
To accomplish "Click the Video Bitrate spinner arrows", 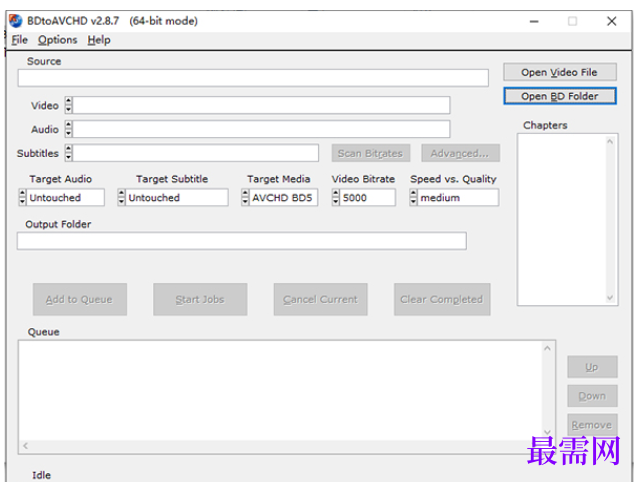I will (335, 197).
